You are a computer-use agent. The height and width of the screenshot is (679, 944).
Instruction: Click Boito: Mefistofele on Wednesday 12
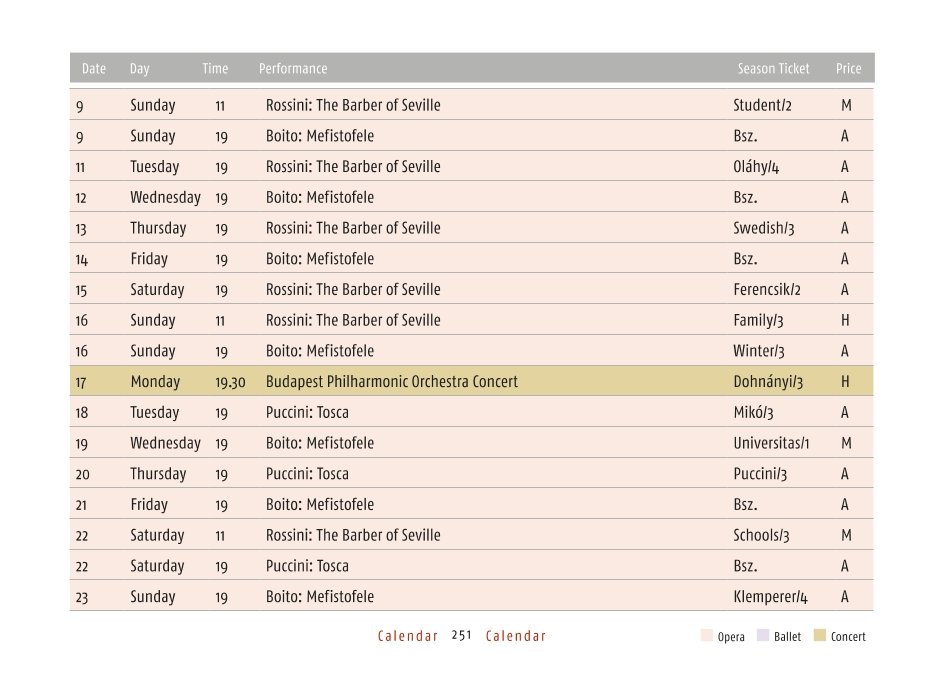(x=320, y=197)
